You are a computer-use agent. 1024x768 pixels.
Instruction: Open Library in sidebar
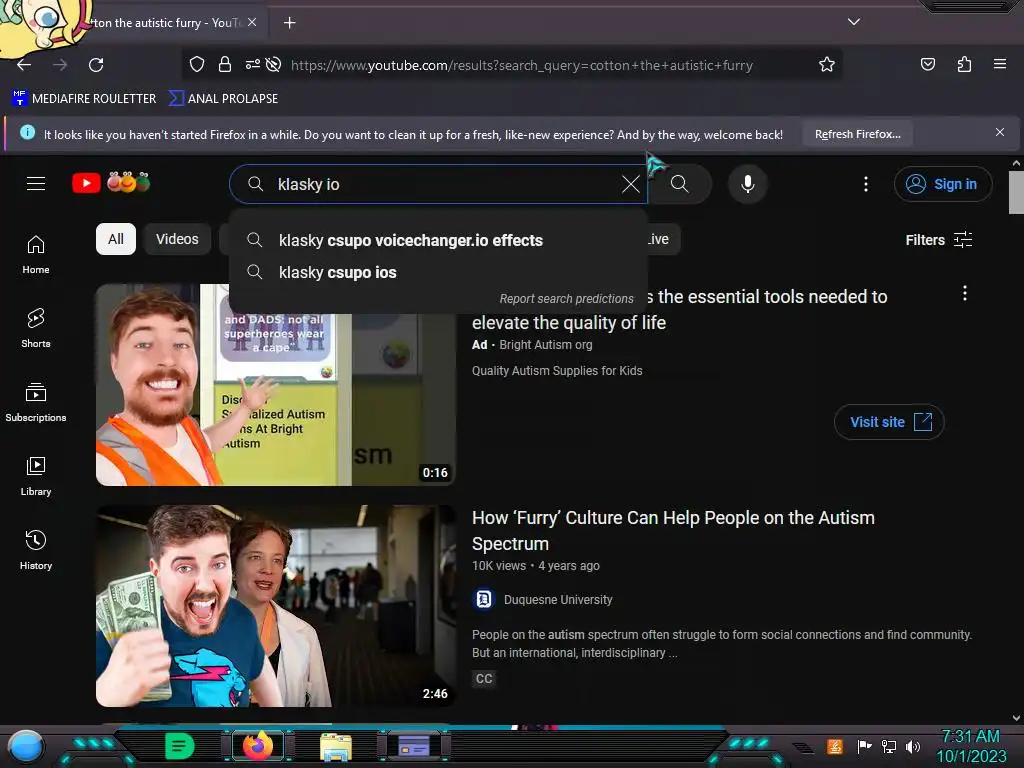36,475
